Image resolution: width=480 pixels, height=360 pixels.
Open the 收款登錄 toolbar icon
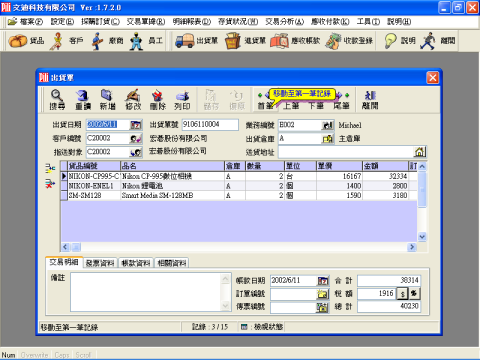[349, 41]
